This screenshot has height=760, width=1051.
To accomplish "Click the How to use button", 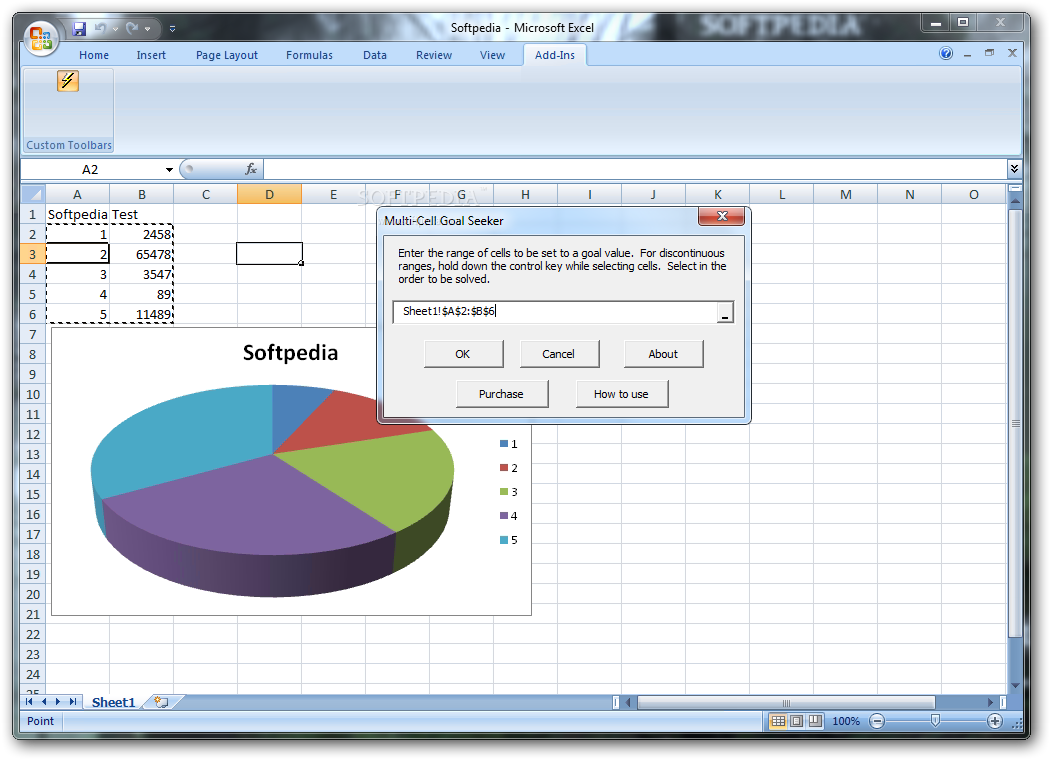I will (621, 394).
